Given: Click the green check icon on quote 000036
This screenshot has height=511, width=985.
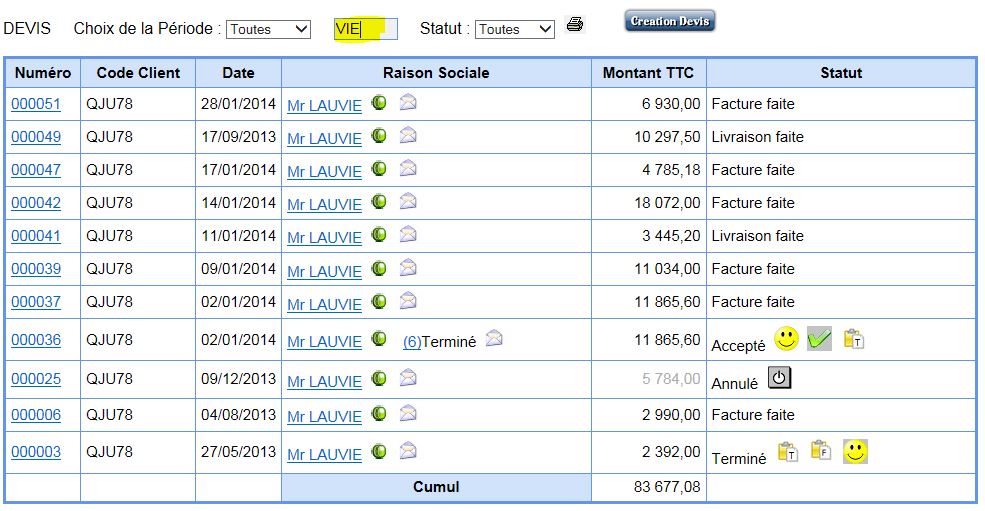Looking at the screenshot, I should [x=819, y=340].
